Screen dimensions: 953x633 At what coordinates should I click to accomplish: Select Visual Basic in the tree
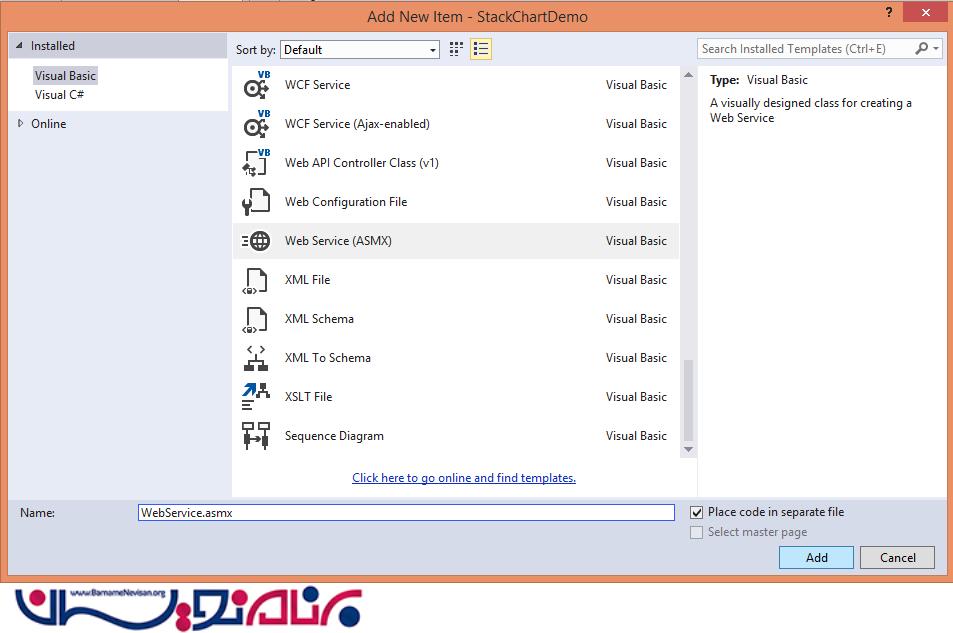tap(65, 76)
